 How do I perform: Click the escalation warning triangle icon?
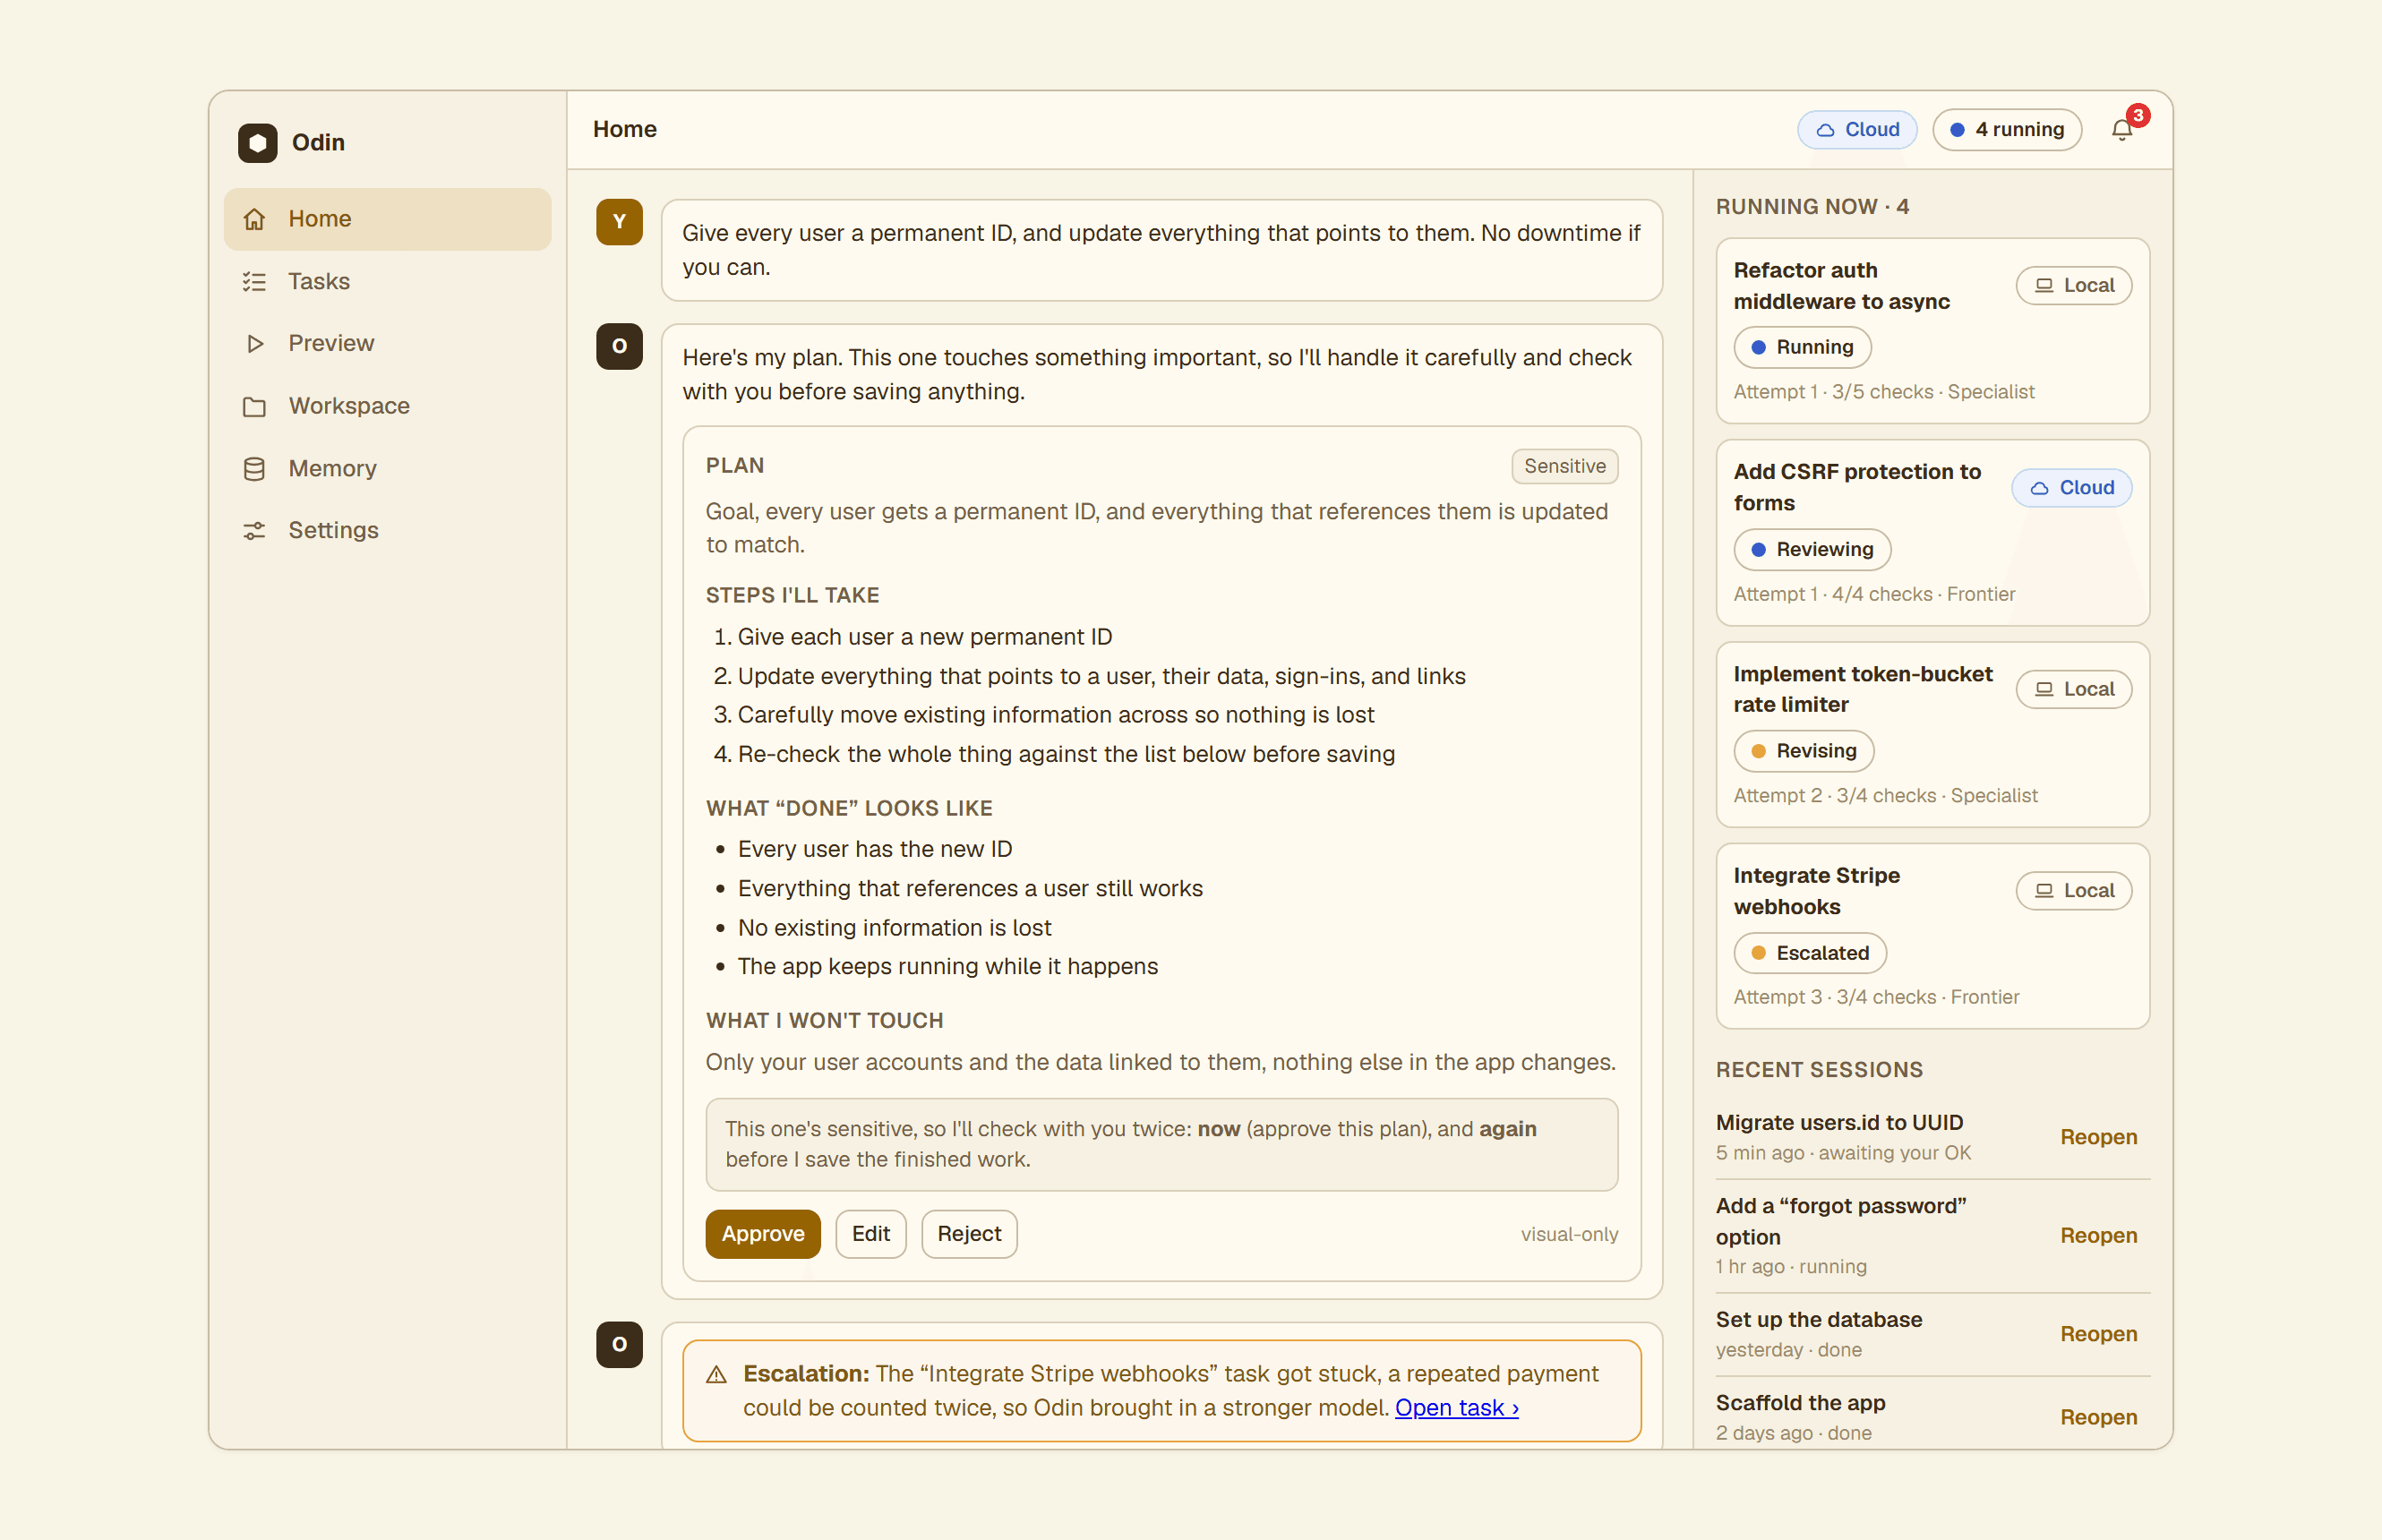pos(716,1375)
